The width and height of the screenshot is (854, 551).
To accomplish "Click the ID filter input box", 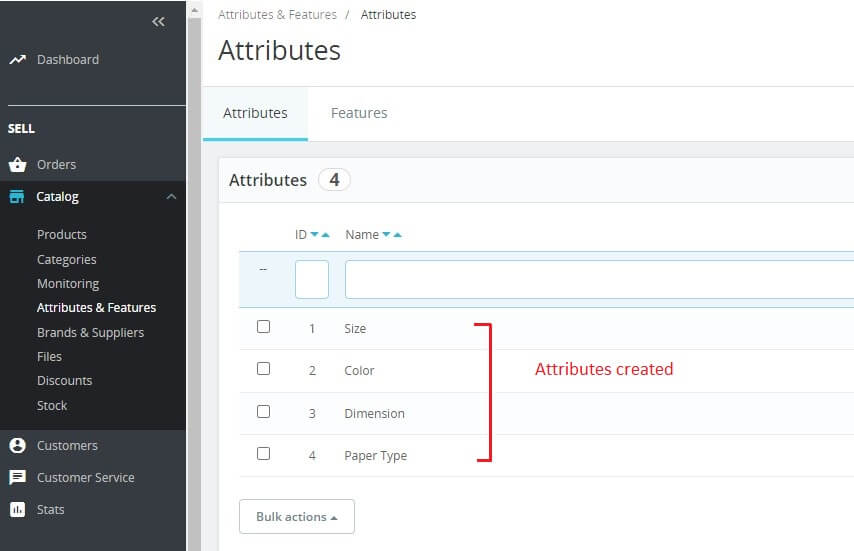I will click(312, 279).
